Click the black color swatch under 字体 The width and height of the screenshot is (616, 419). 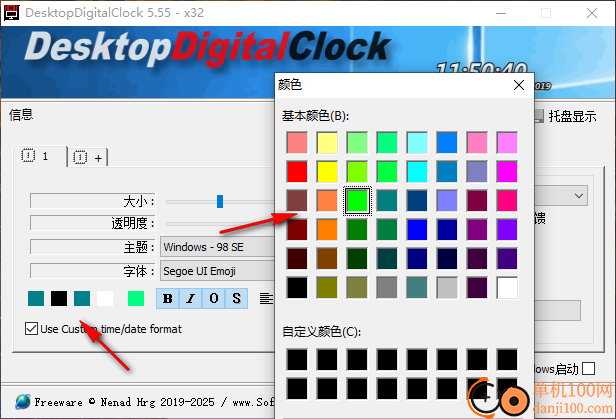(59, 298)
